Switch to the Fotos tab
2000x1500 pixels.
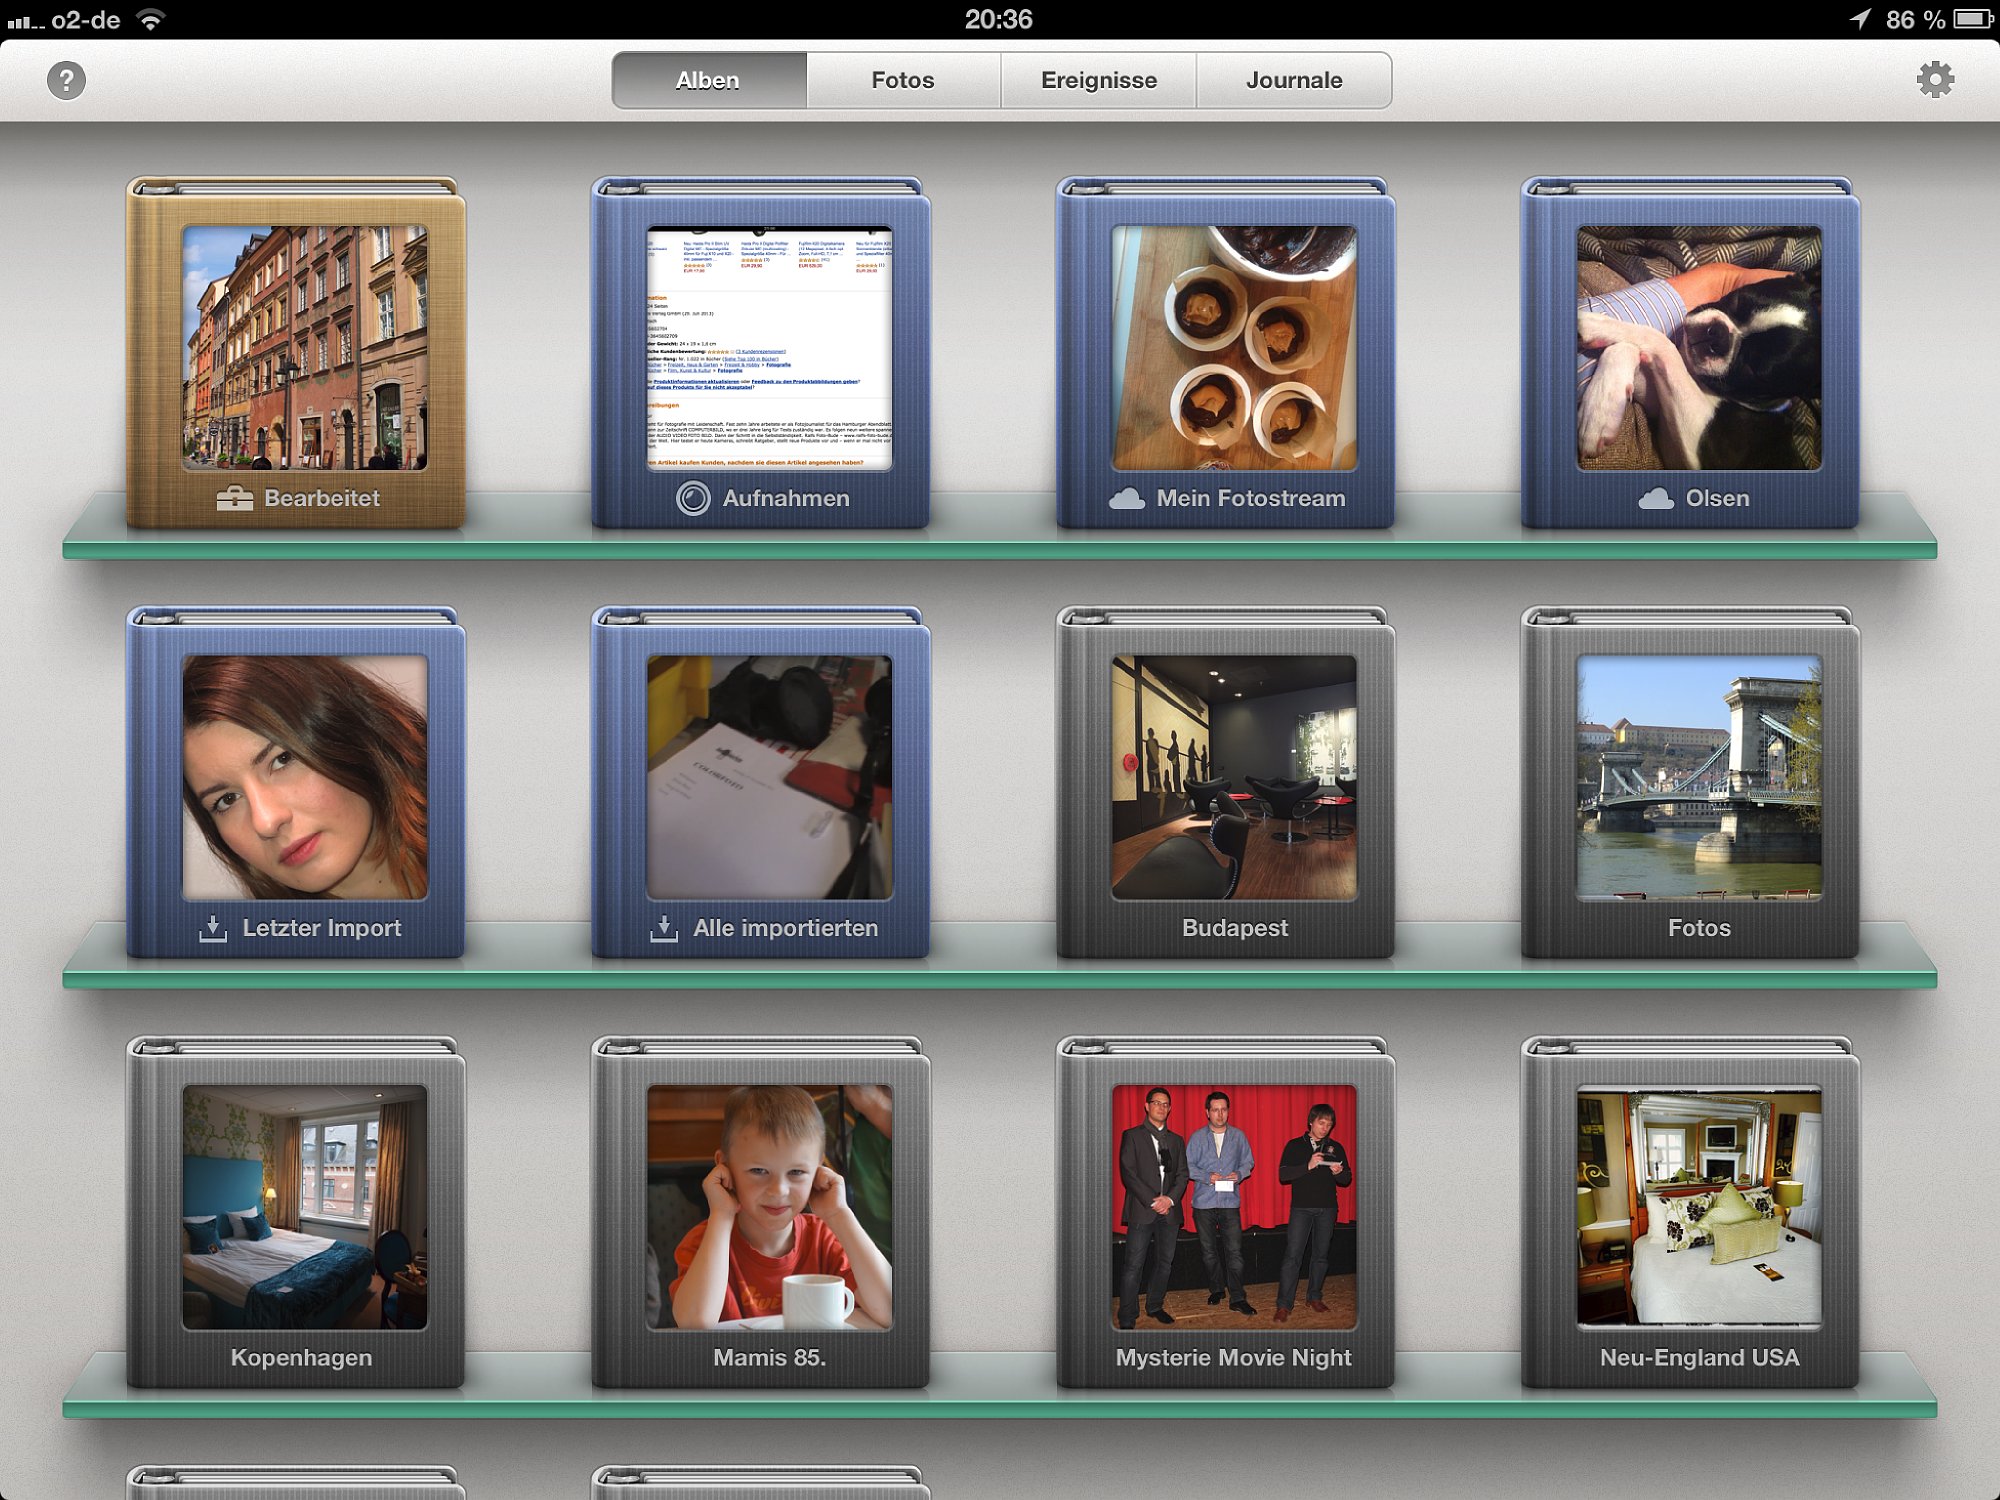903,80
